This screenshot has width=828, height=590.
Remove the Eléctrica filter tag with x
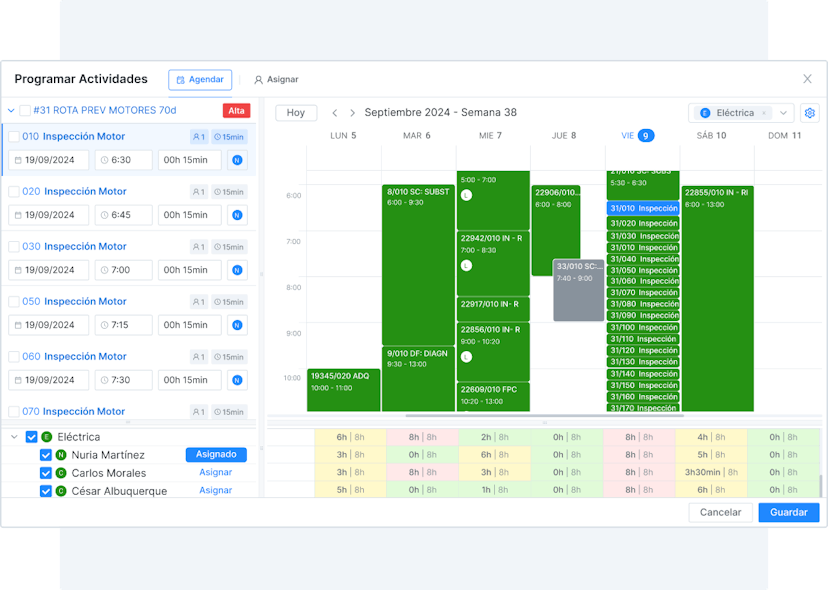[x=763, y=113]
